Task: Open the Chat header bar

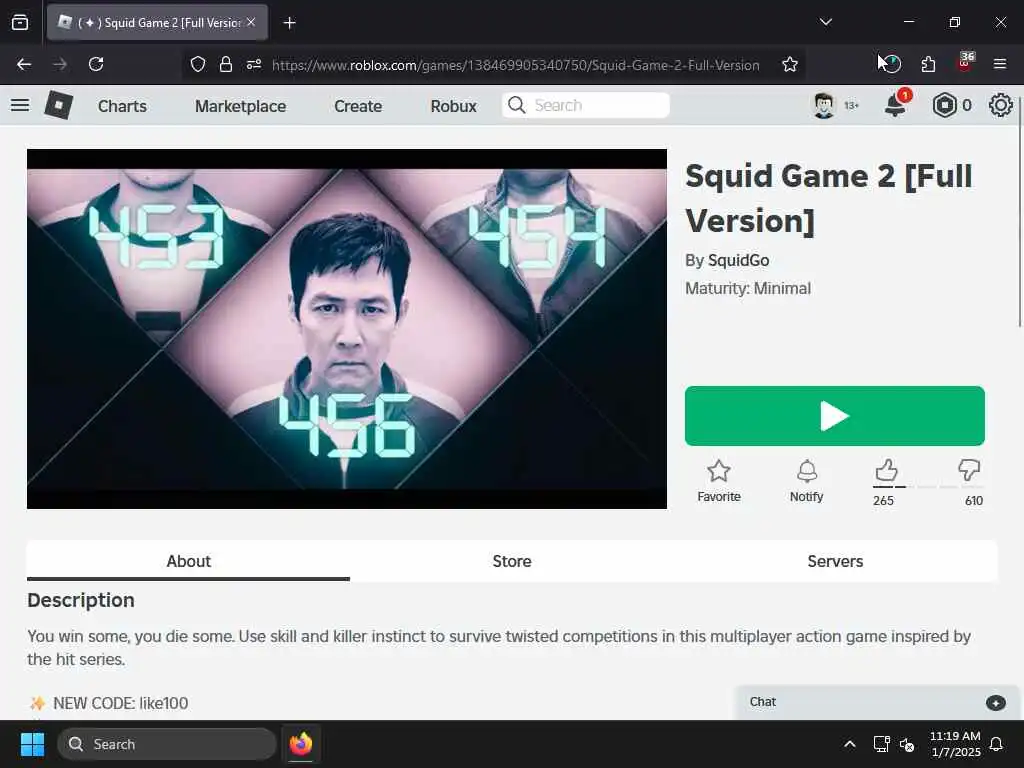Action: point(877,703)
